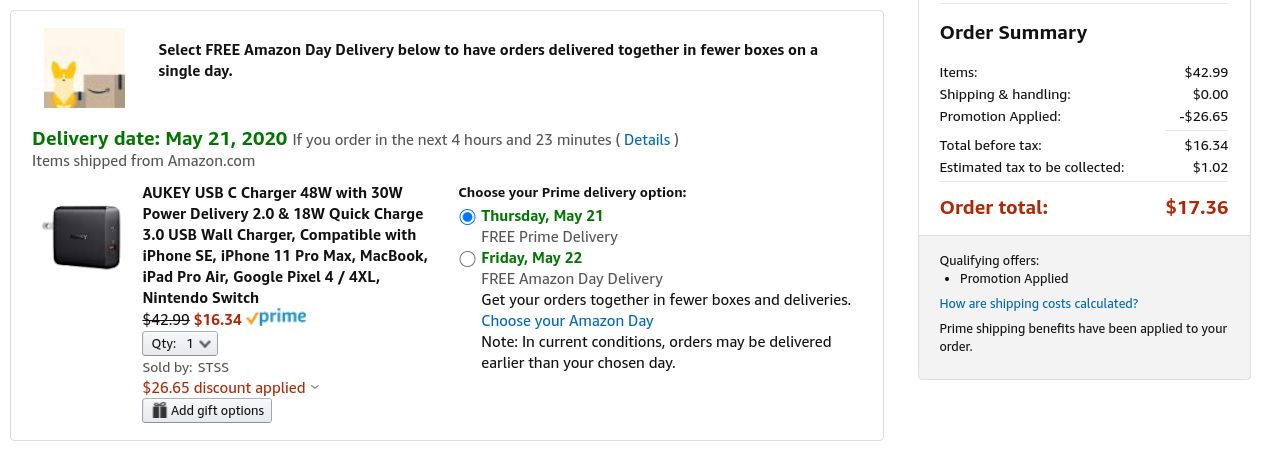The image size is (1279, 457).
Task: Click the $1.02 estimated tax amount
Action: 1209,167
